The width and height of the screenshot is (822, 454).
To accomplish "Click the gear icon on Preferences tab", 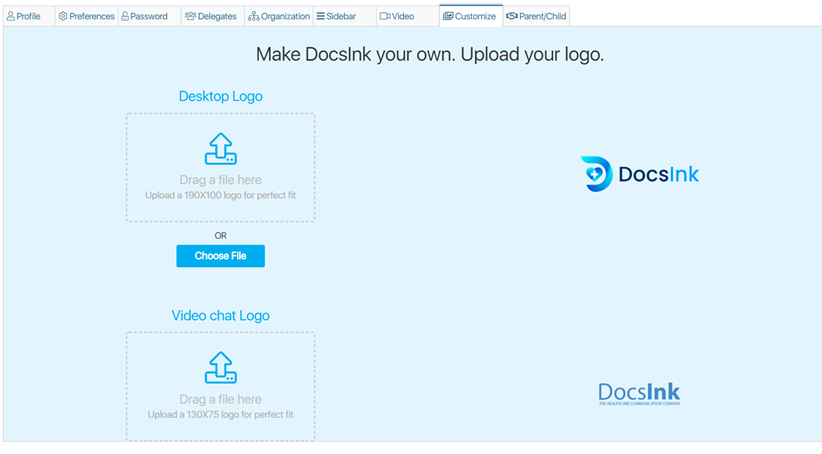I will [63, 17].
